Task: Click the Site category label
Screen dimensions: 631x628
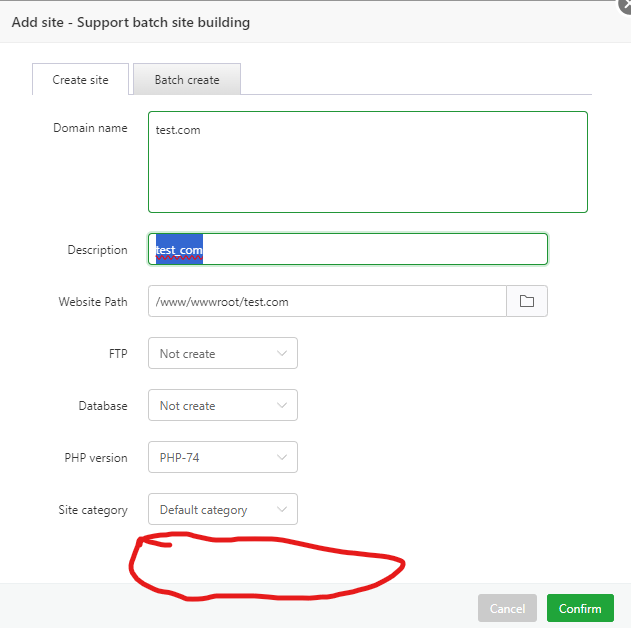Action: pyautogui.click(x=93, y=510)
